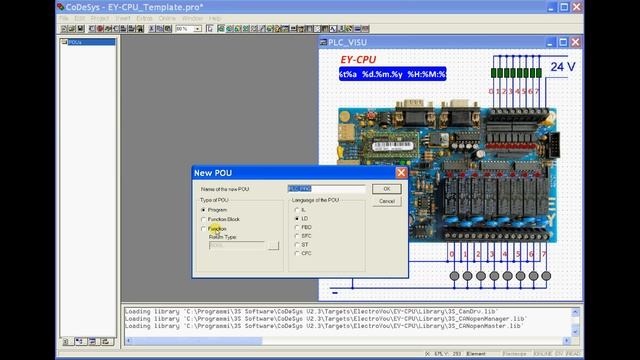Select the Trend tool, last toolbar icon
Screen dimensions: 640x360
coord(366,29)
